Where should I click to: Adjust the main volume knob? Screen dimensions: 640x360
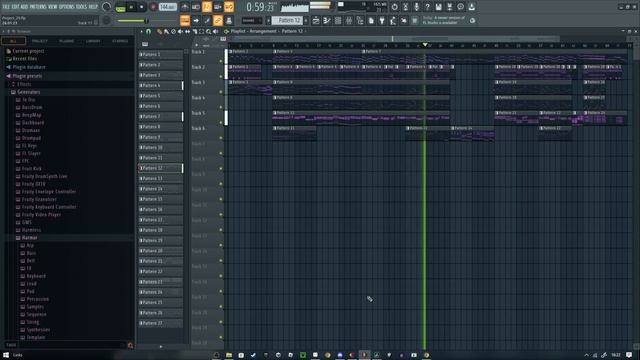pyautogui.click(x=107, y=7)
